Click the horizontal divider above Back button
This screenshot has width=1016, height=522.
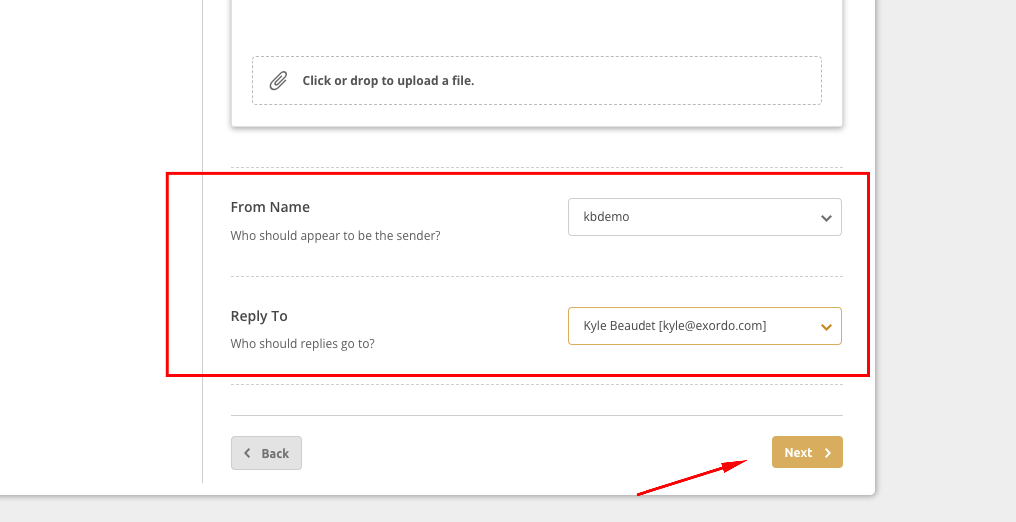(x=537, y=415)
